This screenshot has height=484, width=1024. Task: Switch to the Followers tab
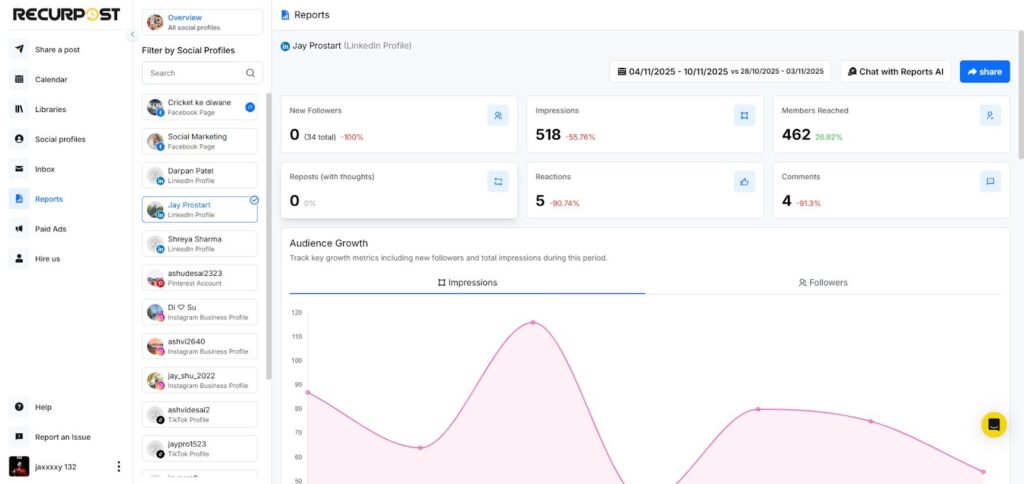(x=822, y=283)
